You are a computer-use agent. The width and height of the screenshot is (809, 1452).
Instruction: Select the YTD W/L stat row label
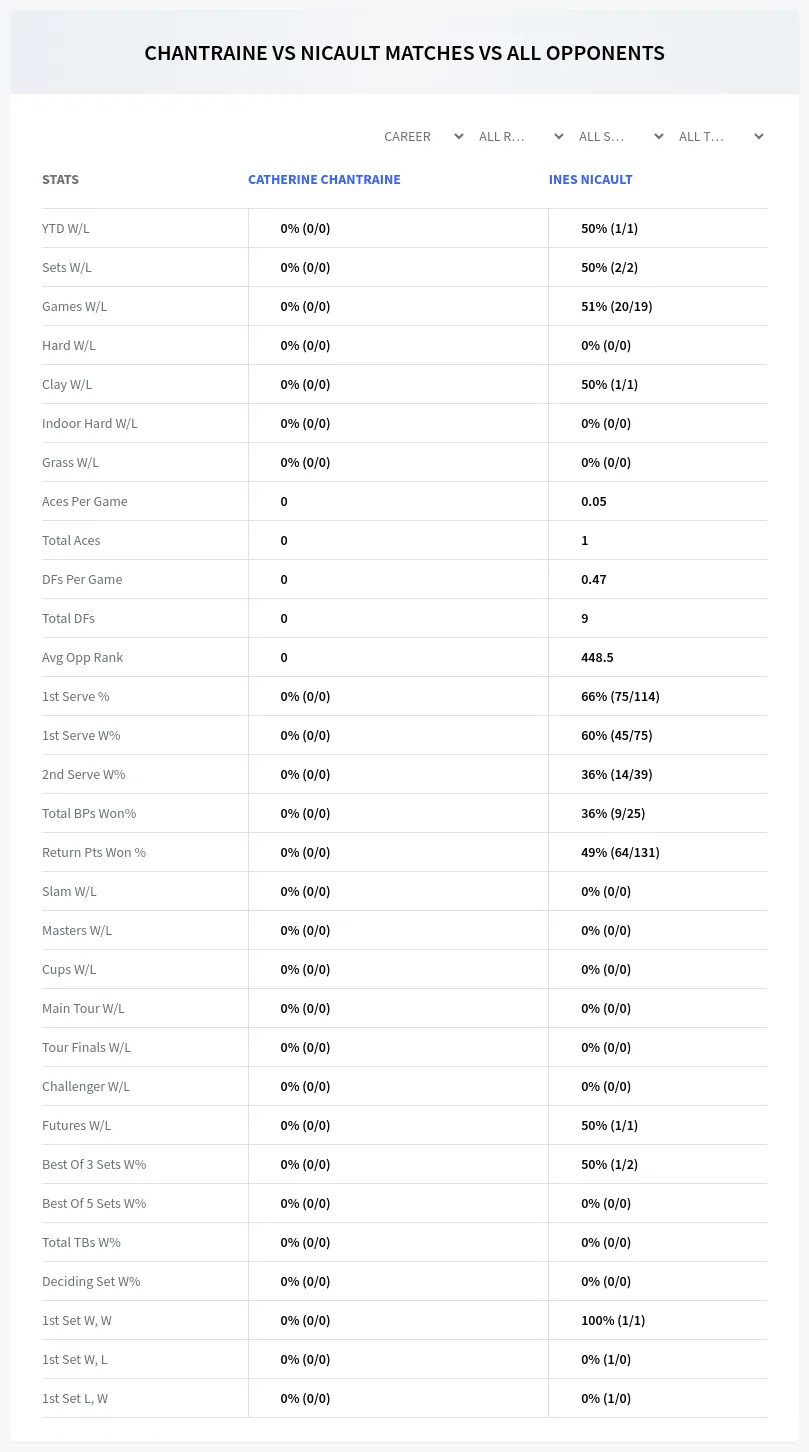66,228
